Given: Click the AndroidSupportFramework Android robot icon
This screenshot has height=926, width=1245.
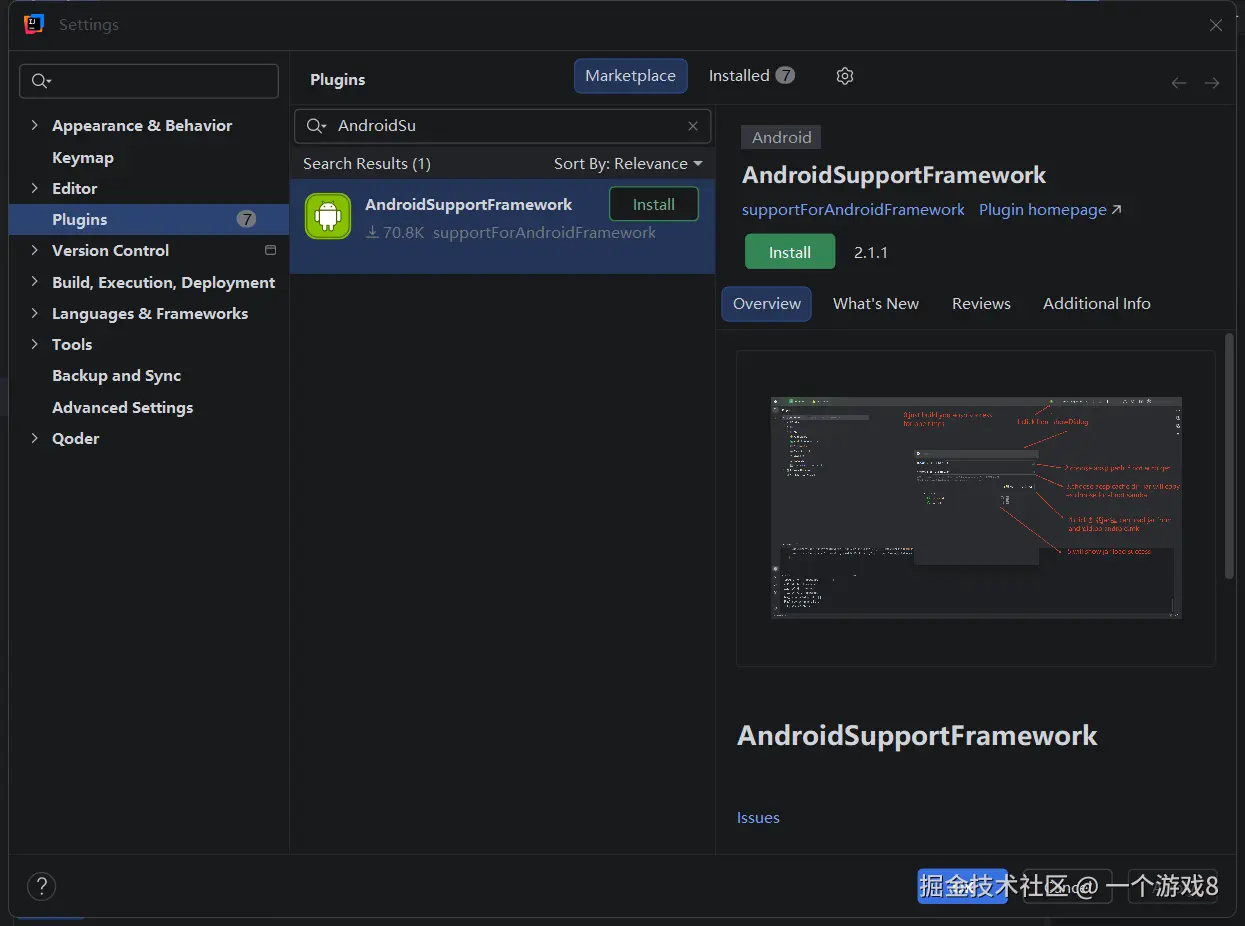Looking at the screenshot, I should [328, 216].
